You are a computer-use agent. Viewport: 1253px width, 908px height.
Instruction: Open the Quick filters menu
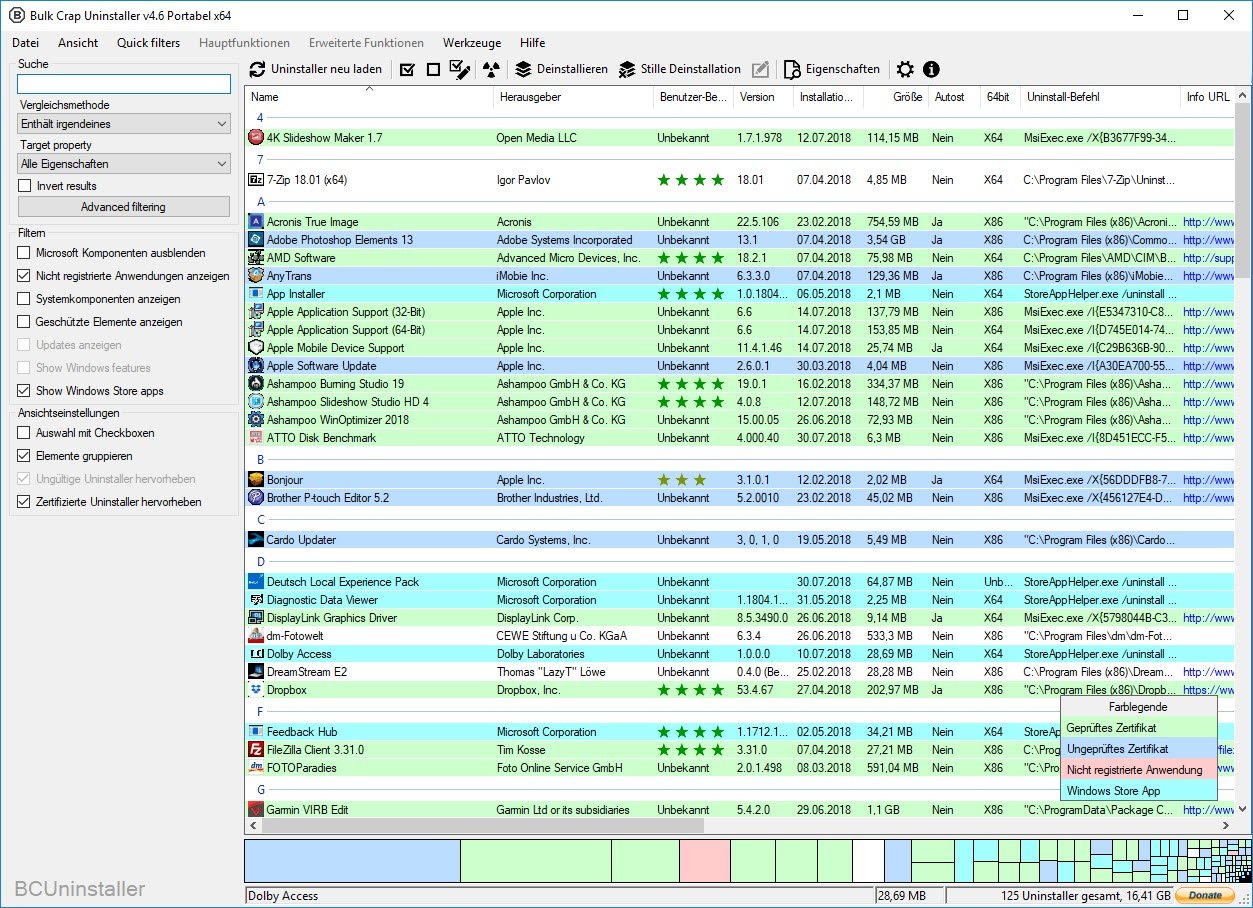(148, 43)
